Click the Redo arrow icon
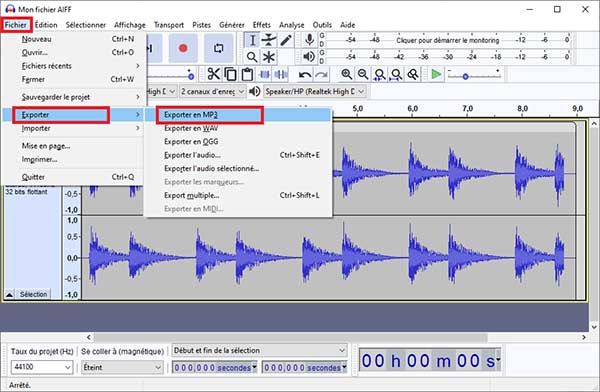The image size is (600, 392). [321, 74]
